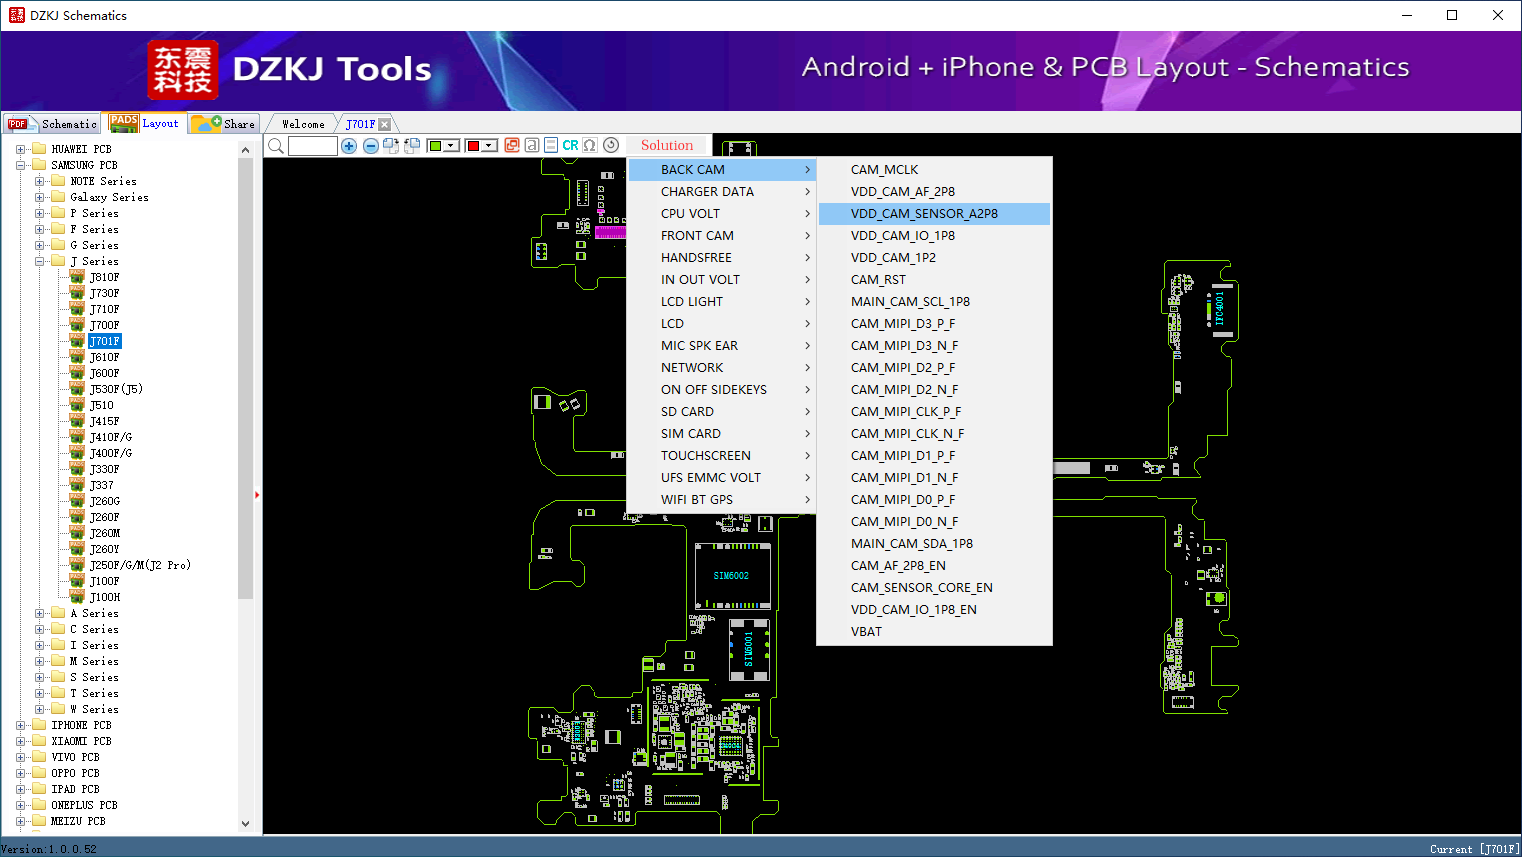Image resolution: width=1522 pixels, height=857 pixels.
Task: Open the Share tab
Action: point(224,124)
